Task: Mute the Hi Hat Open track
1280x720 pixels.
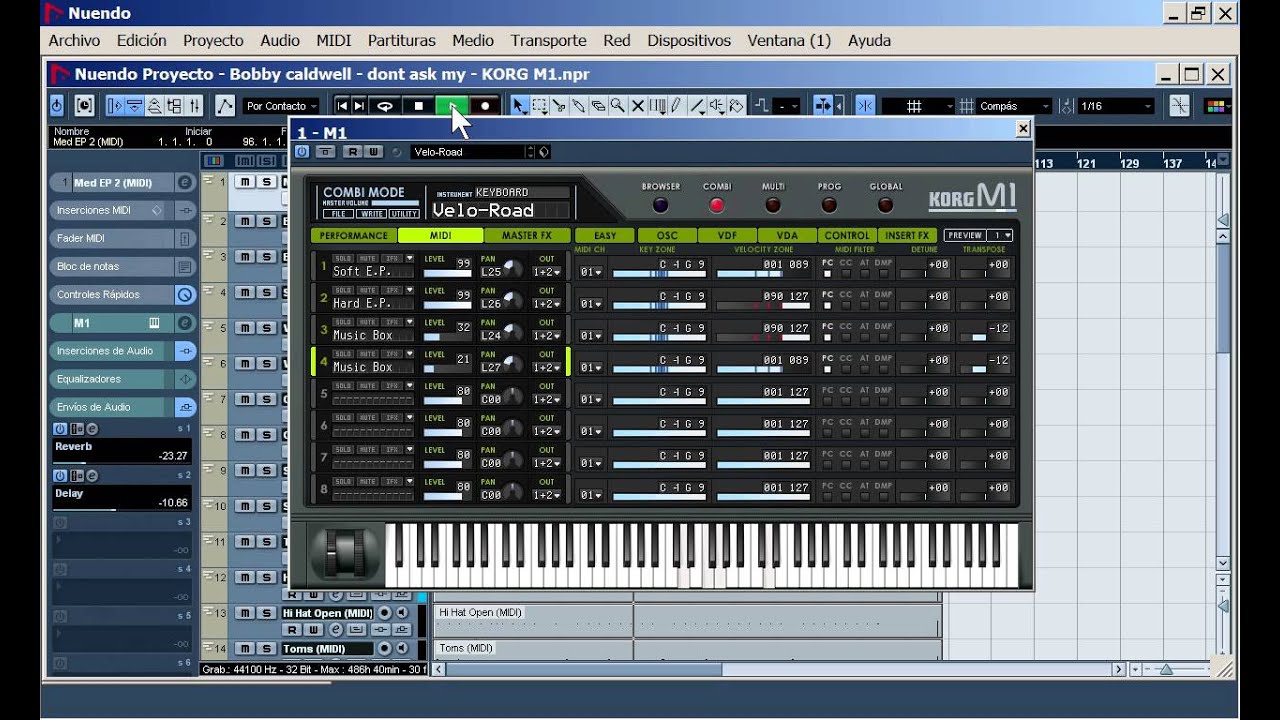Action: click(x=244, y=613)
